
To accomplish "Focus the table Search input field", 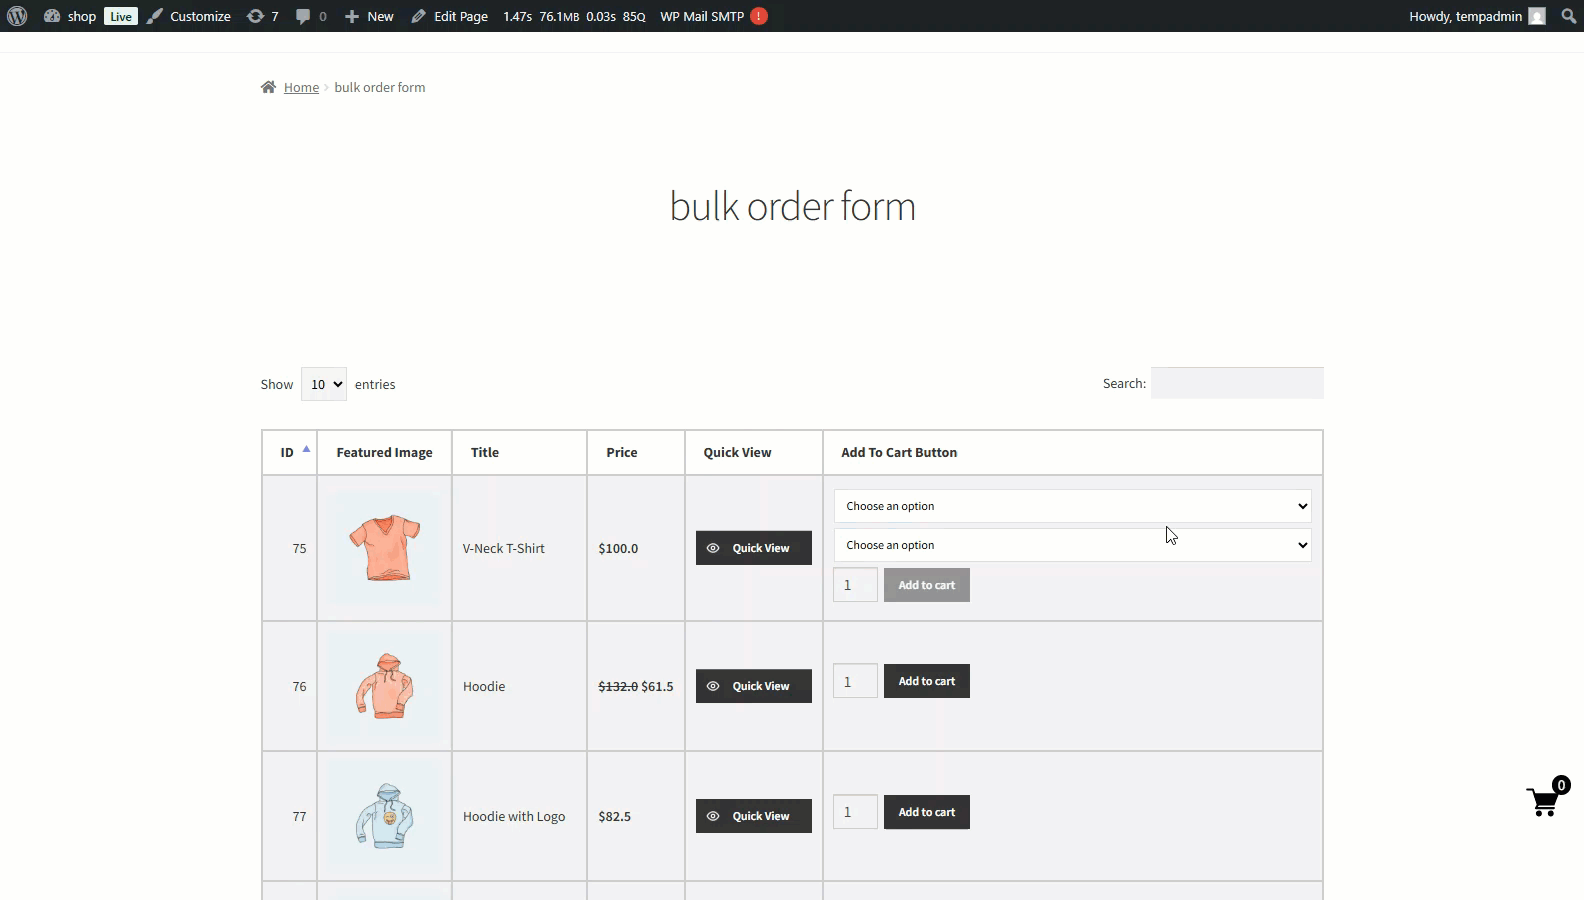I will (x=1237, y=383).
